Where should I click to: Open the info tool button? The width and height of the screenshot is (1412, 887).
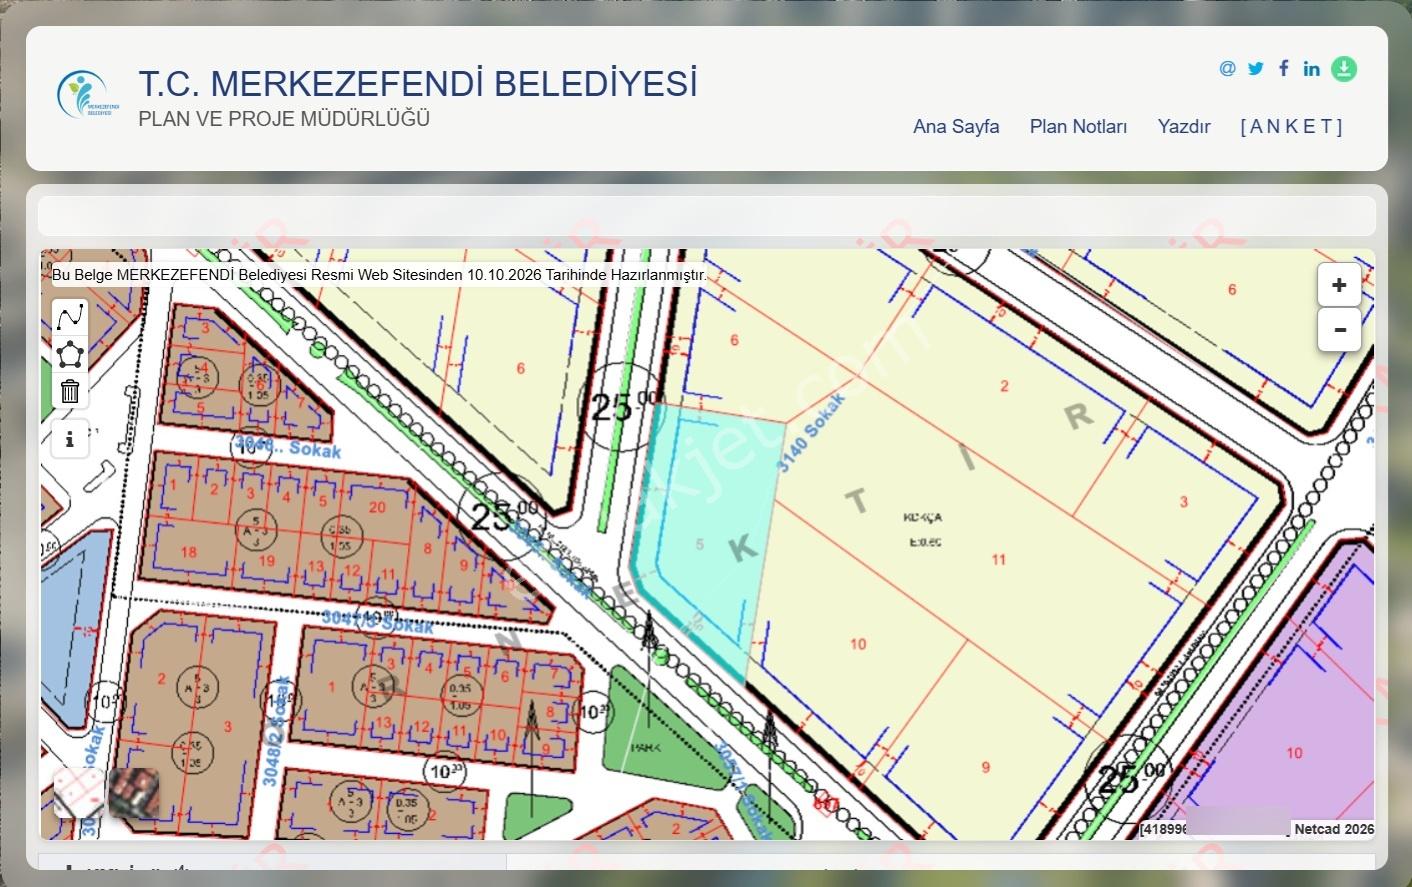[70, 439]
